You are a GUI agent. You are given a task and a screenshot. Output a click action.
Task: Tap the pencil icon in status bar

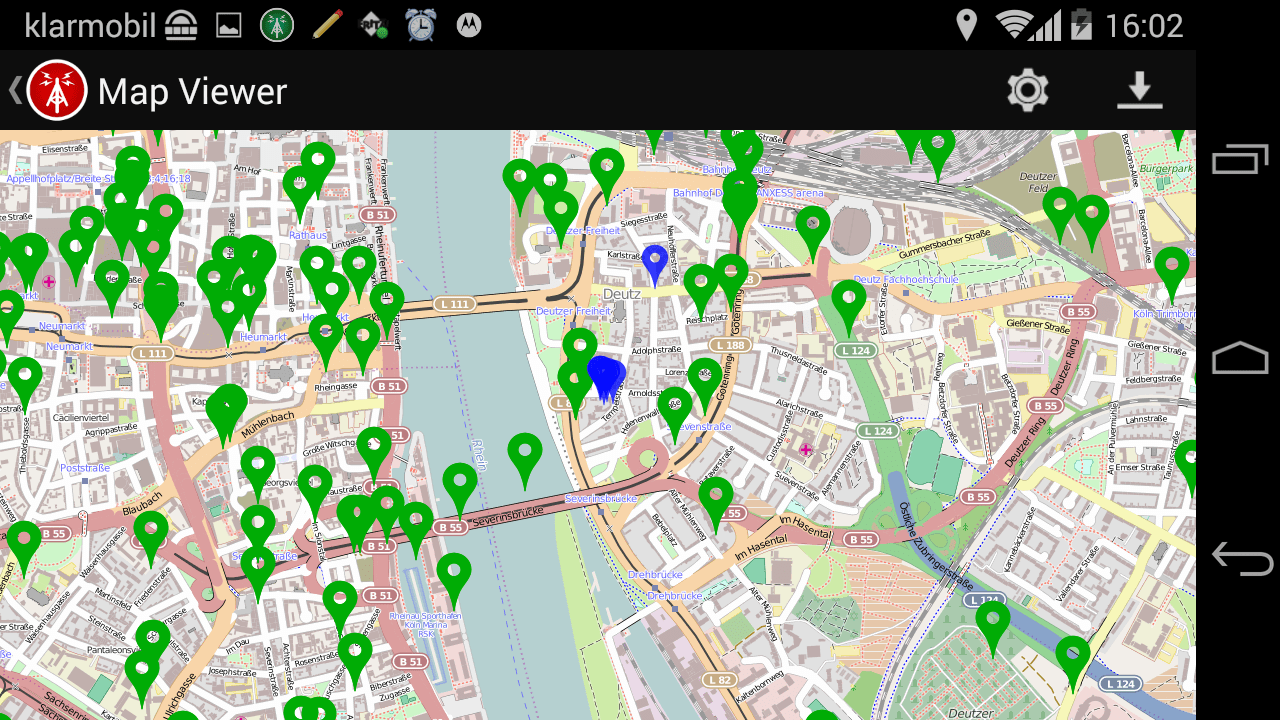pyautogui.click(x=327, y=24)
